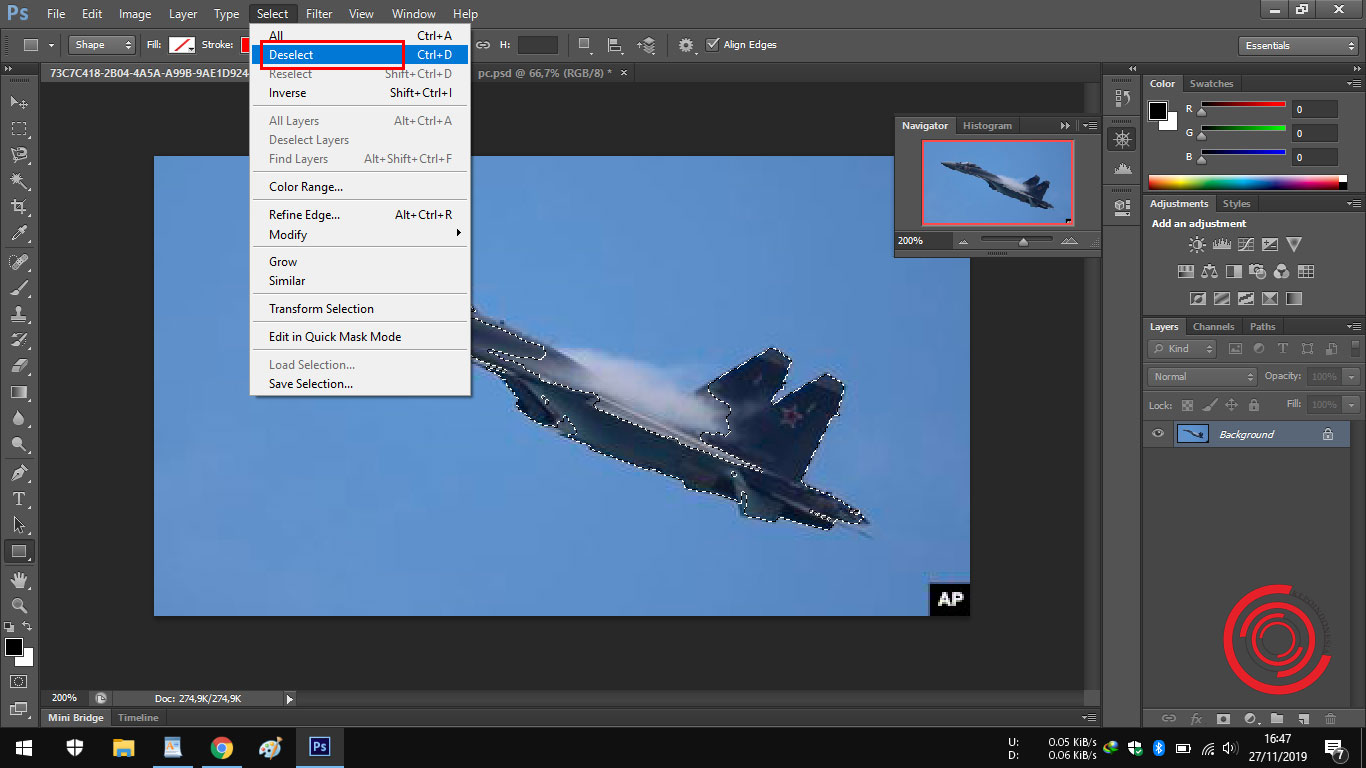This screenshot has height=768, width=1366.
Task: Open the gear geometry options dropdown
Action: (x=686, y=45)
